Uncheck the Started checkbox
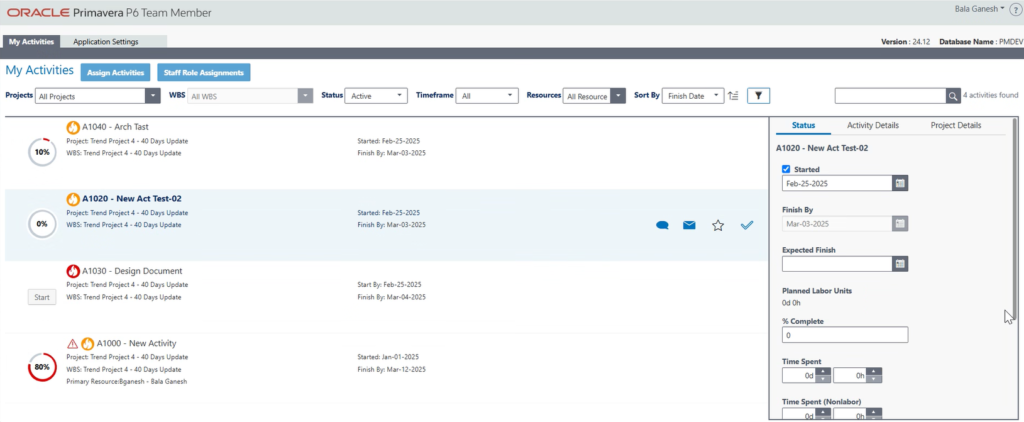 point(786,169)
